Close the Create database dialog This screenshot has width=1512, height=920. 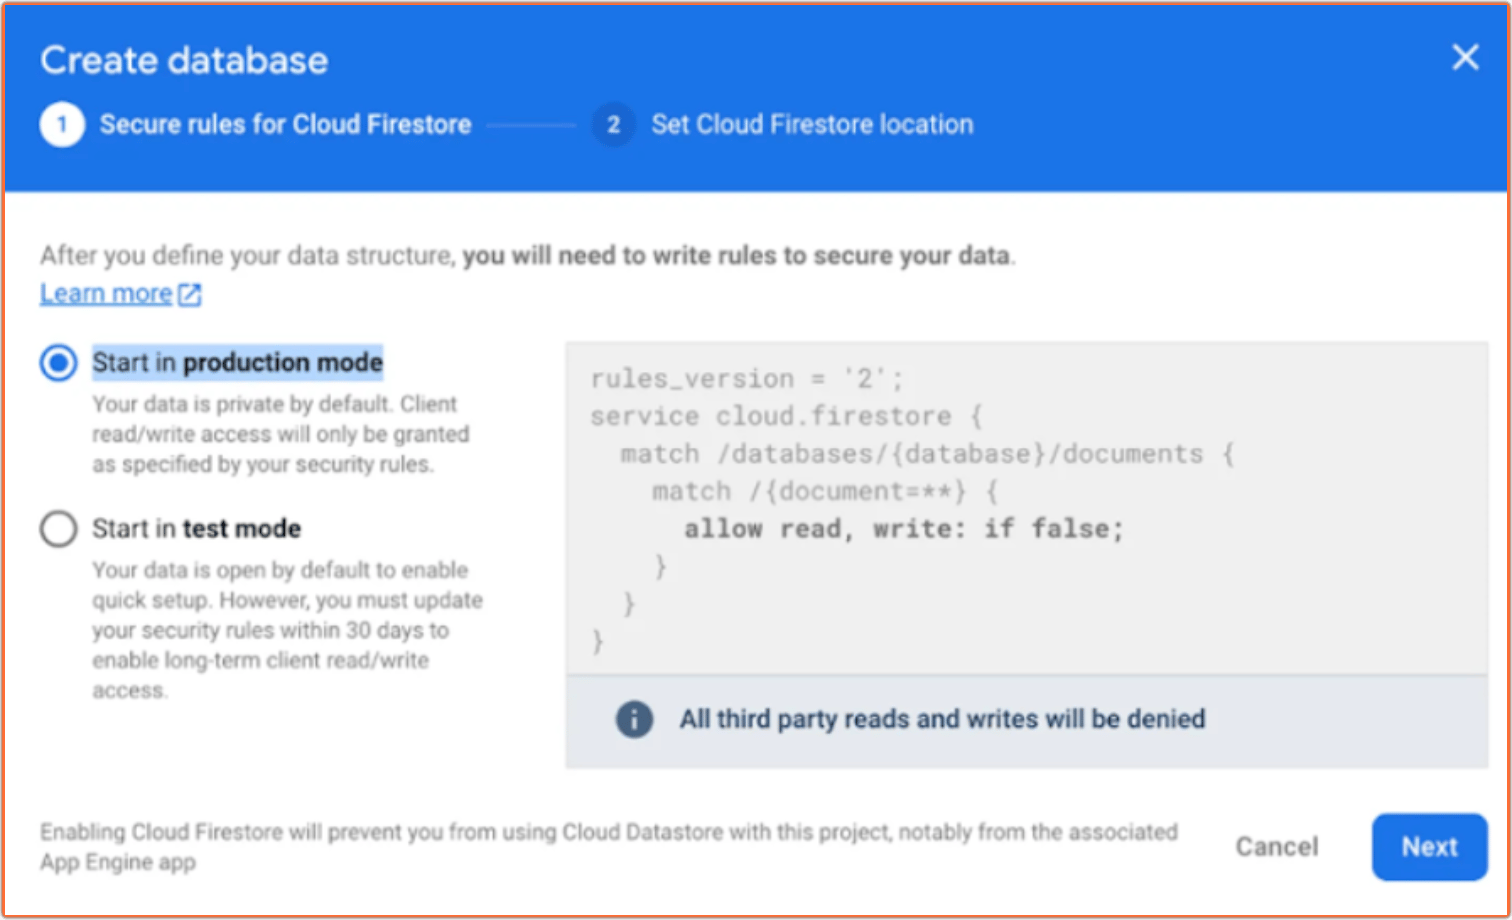1465,57
